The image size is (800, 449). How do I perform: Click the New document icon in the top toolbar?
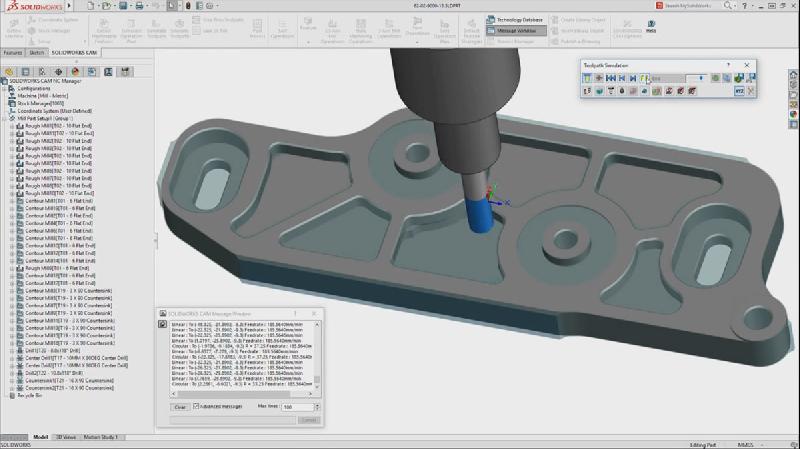click(x=91, y=6)
